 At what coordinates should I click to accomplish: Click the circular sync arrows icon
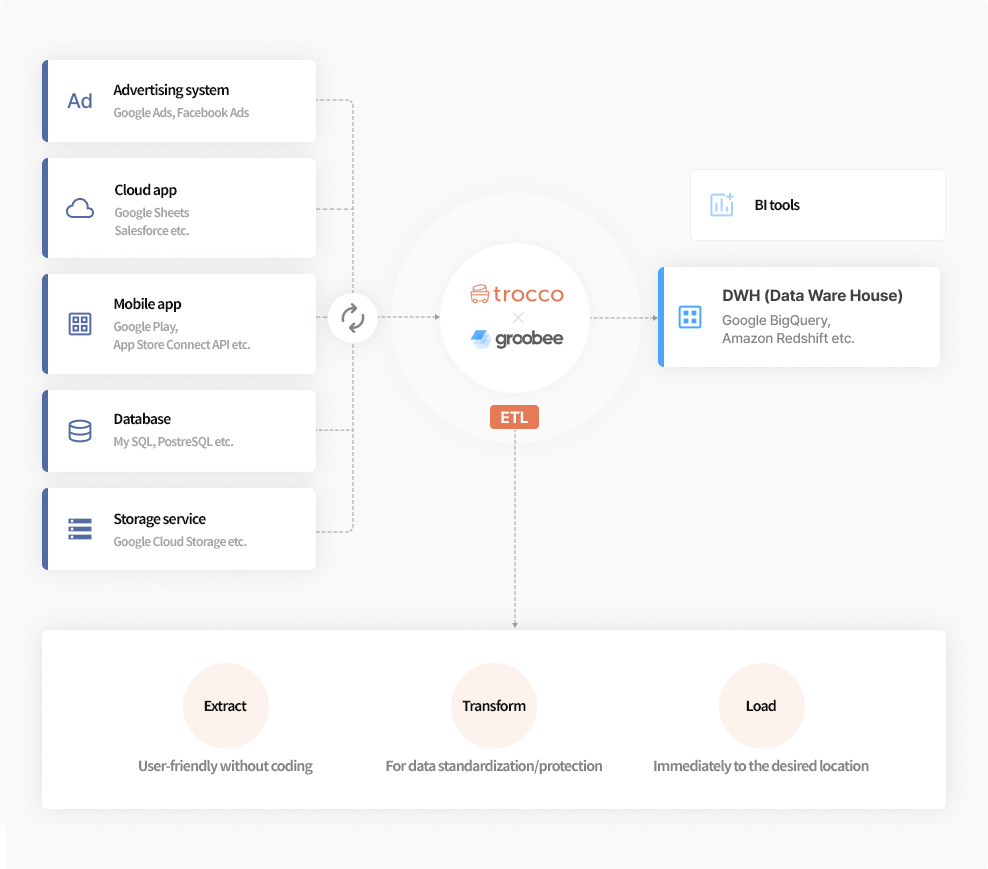(353, 318)
